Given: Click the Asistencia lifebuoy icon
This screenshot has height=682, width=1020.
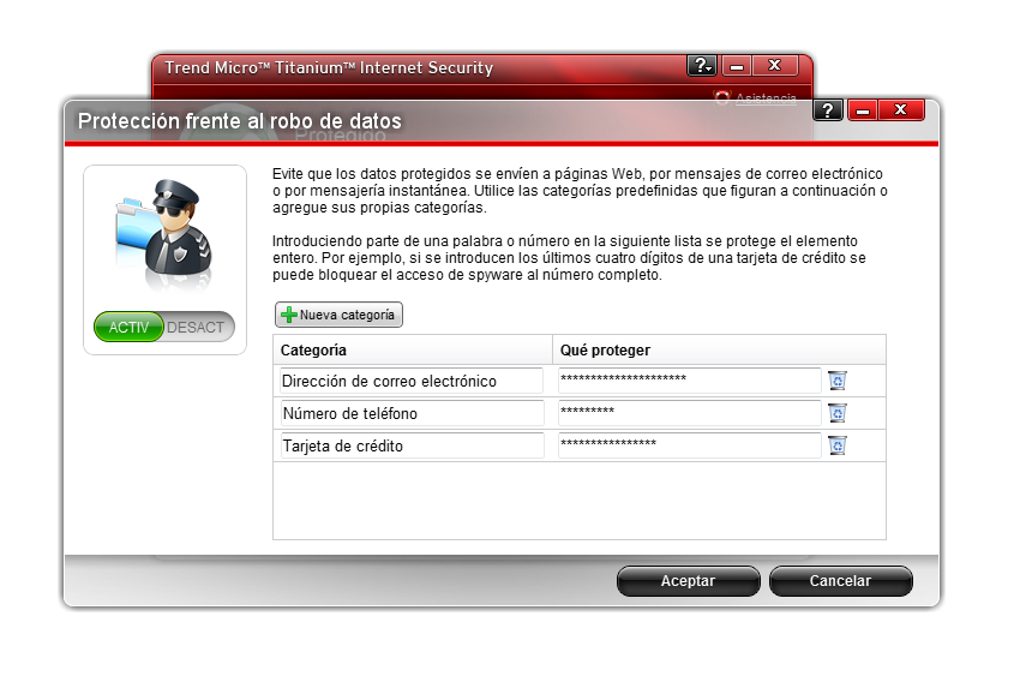Looking at the screenshot, I should [720, 97].
